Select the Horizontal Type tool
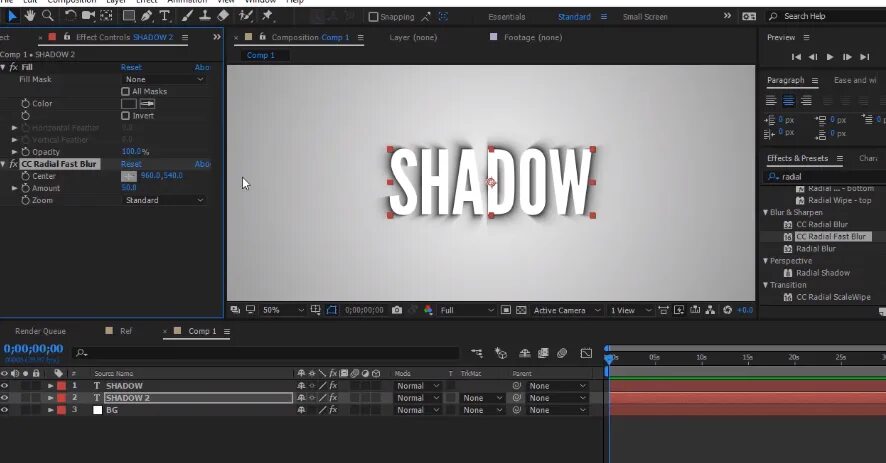The width and height of the screenshot is (886, 463). (x=164, y=16)
